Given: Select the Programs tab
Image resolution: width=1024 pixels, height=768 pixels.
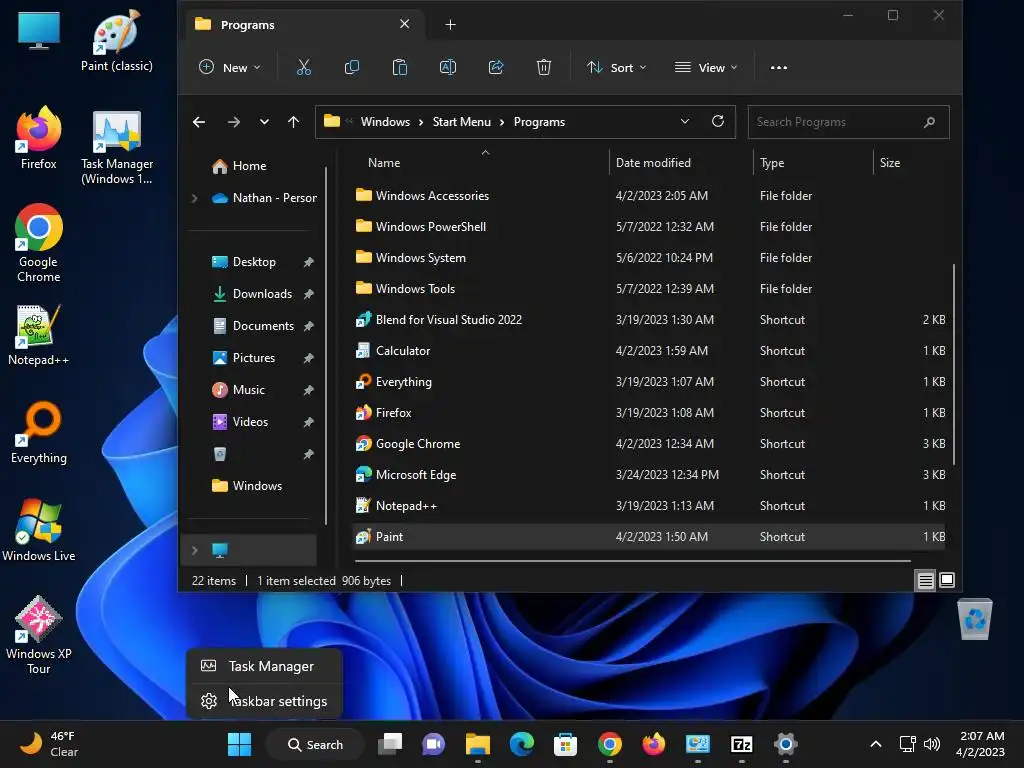Looking at the screenshot, I should [304, 25].
